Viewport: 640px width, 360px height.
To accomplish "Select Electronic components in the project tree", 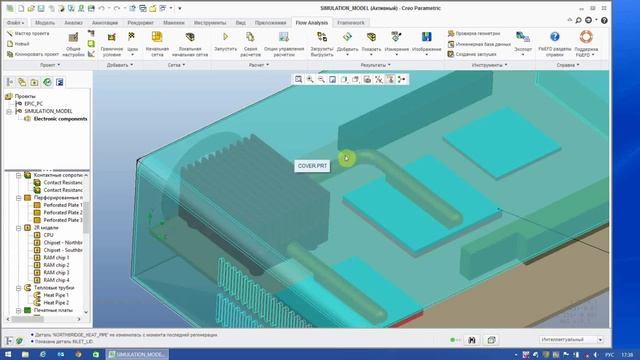I will 60,119.
